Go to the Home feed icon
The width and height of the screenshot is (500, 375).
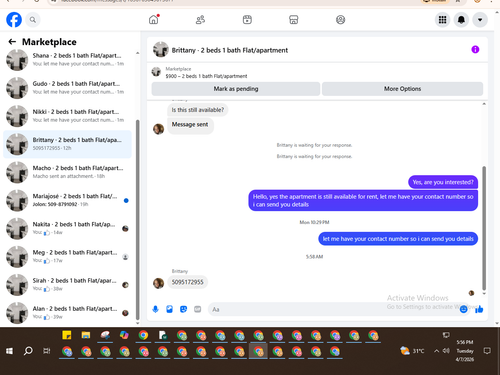pos(154,20)
